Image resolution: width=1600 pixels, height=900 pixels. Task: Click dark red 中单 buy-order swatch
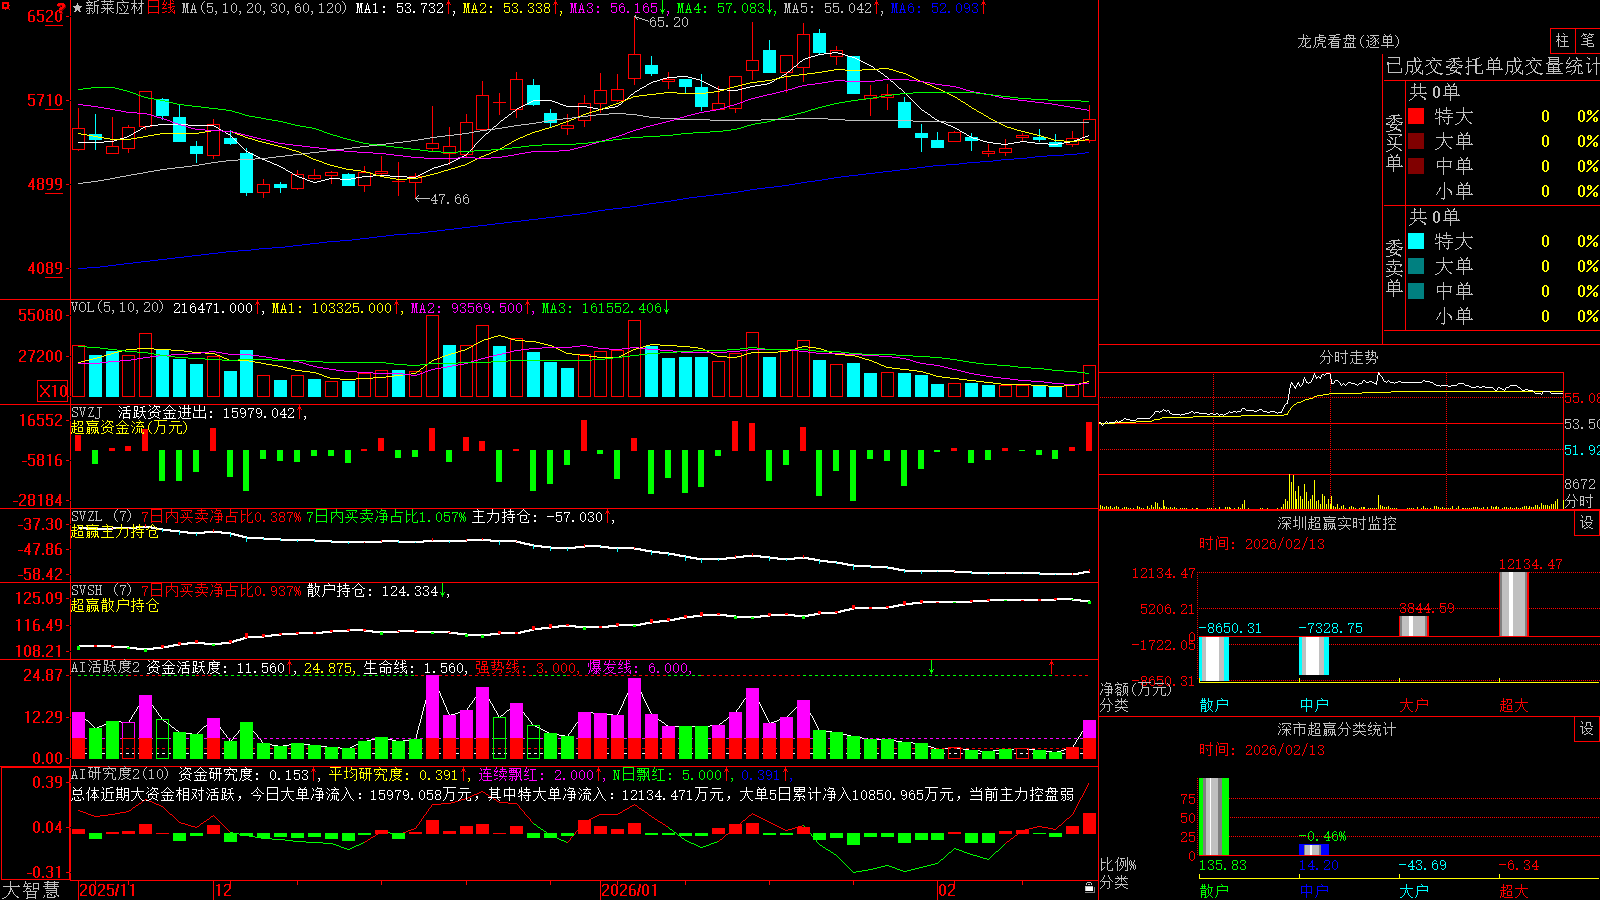point(1416,165)
